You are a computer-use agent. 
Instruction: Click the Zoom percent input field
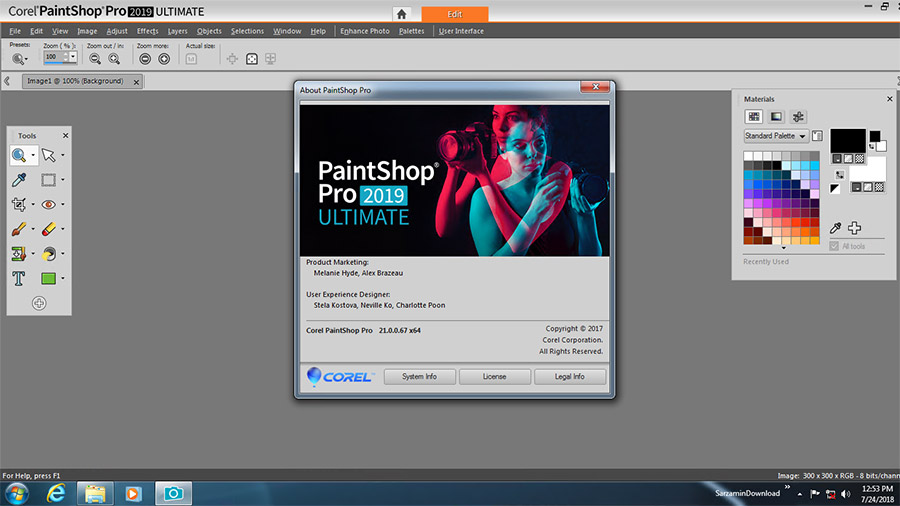point(55,57)
